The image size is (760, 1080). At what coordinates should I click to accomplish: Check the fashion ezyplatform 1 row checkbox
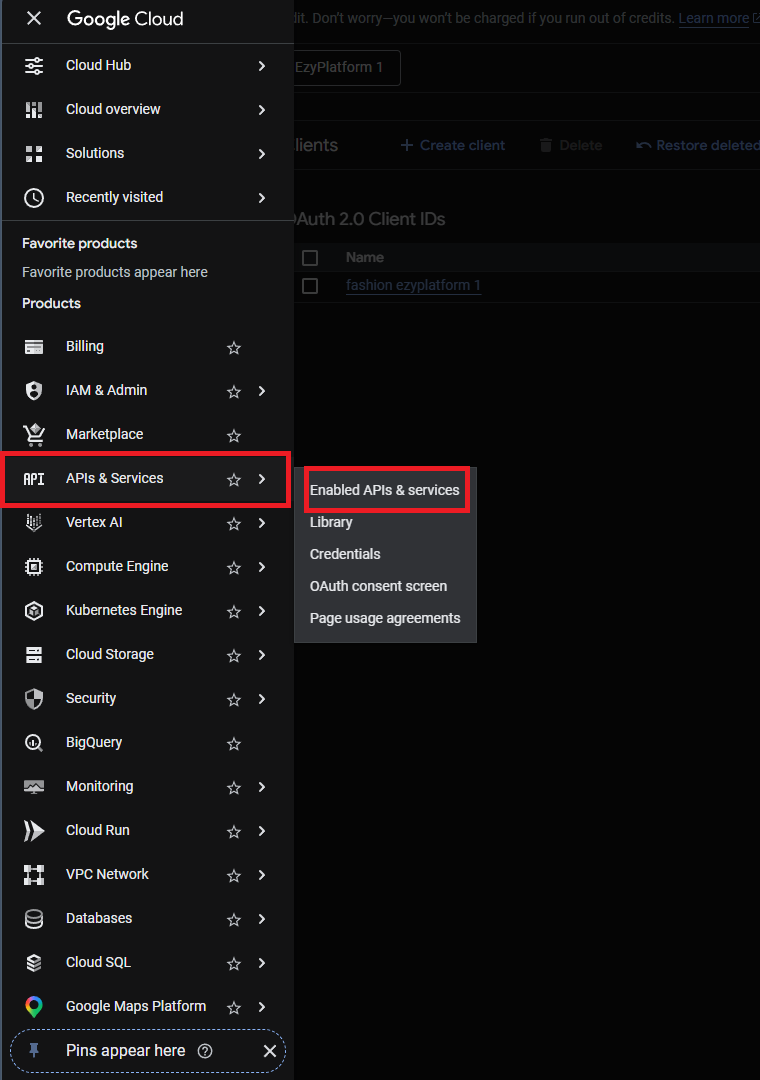(310, 286)
